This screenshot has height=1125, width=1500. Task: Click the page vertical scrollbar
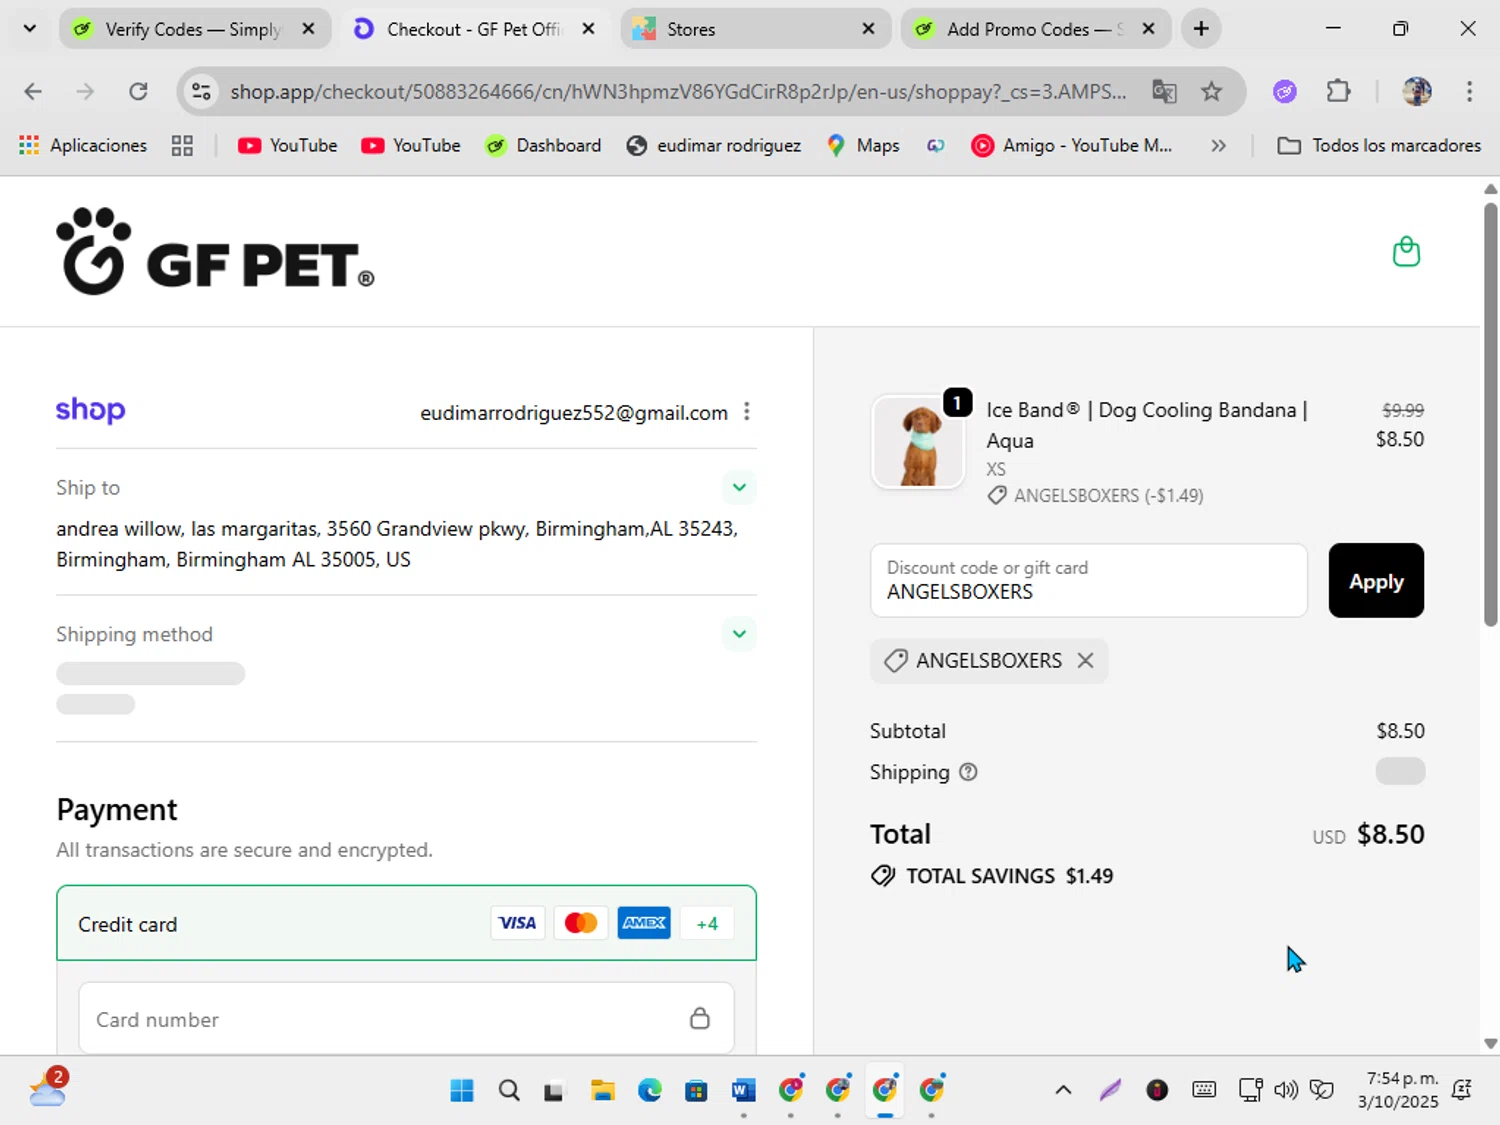[x=1490, y=415]
